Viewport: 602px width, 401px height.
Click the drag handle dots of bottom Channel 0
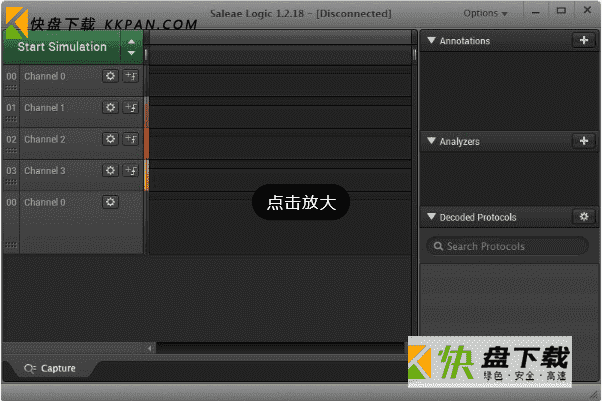tap(11, 245)
